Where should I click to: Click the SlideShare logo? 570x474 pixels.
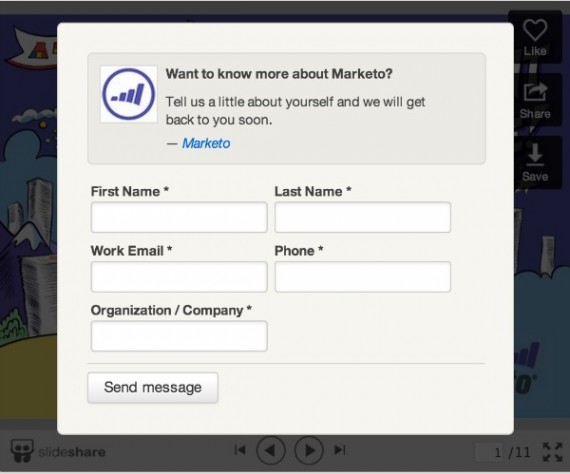(58, 451)
